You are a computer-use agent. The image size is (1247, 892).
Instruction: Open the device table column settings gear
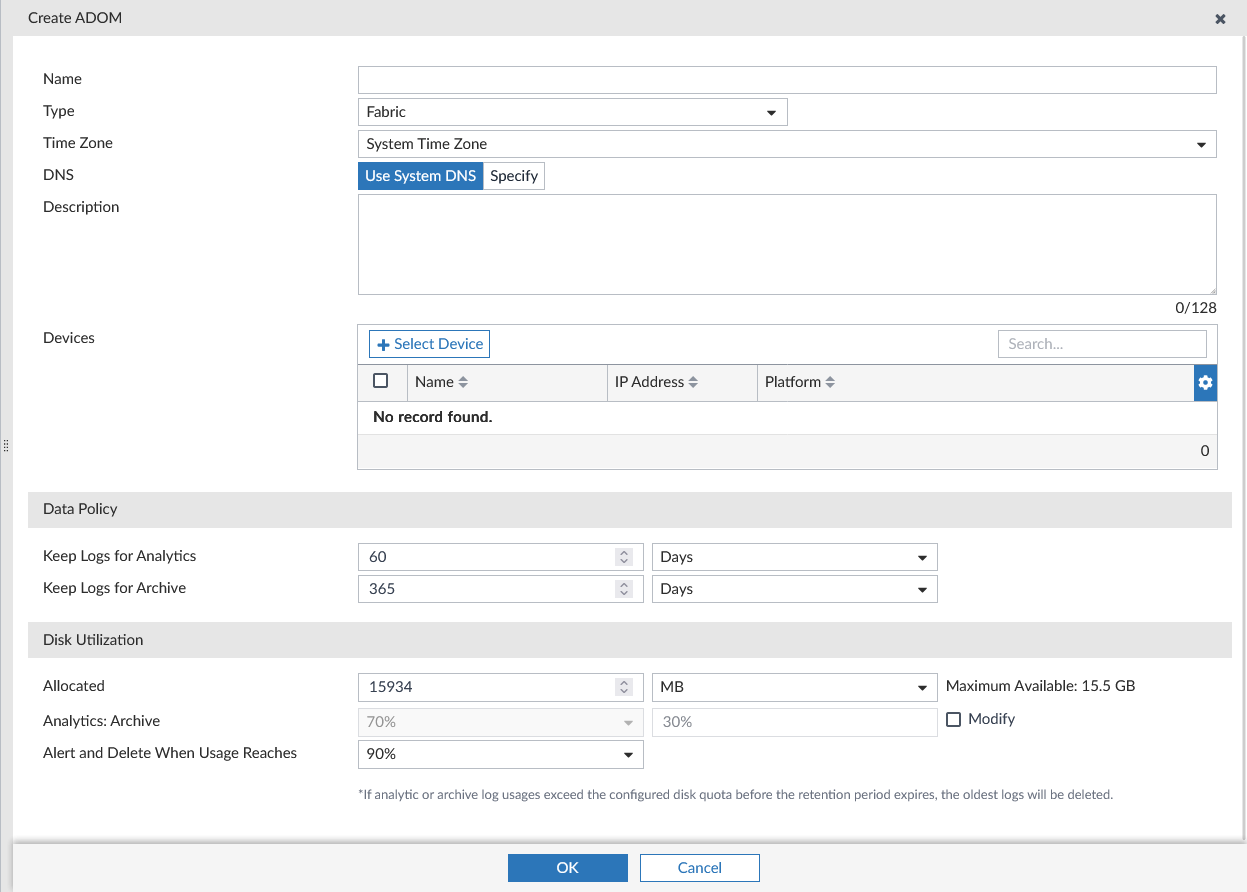point(1205,382)
